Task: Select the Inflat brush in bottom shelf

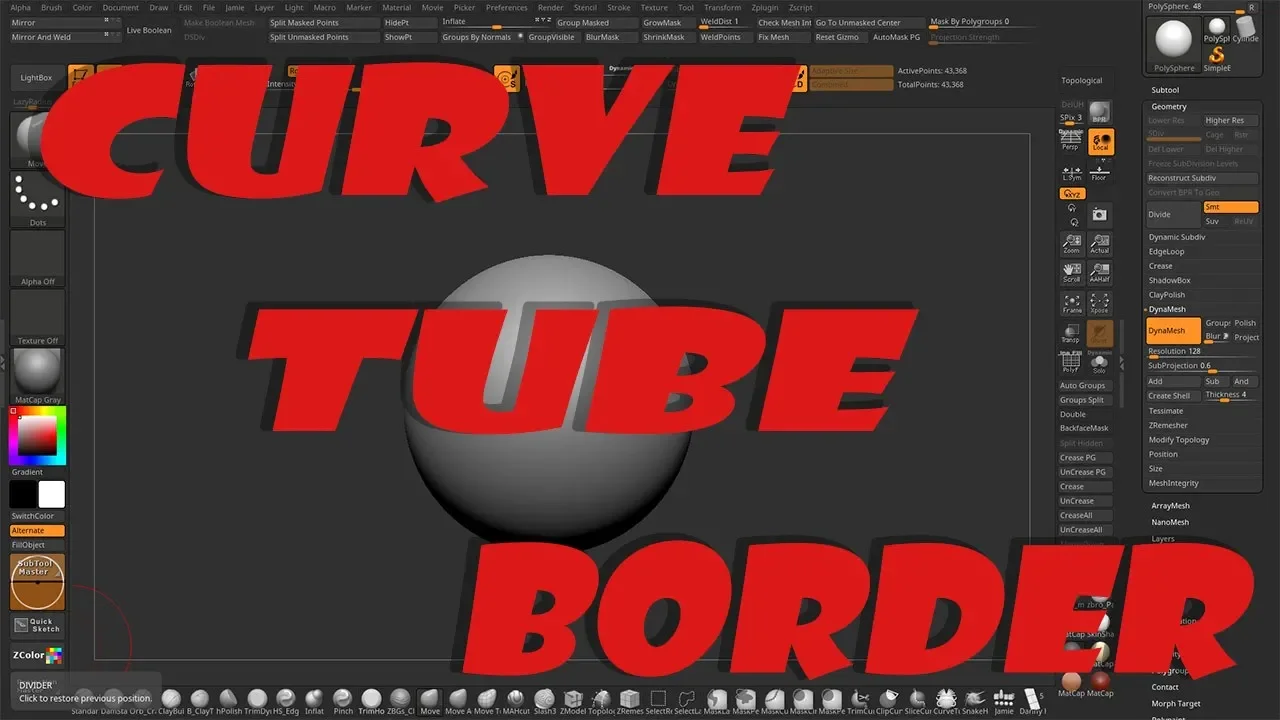Action: pyautogui.click(x=314, y=702)
